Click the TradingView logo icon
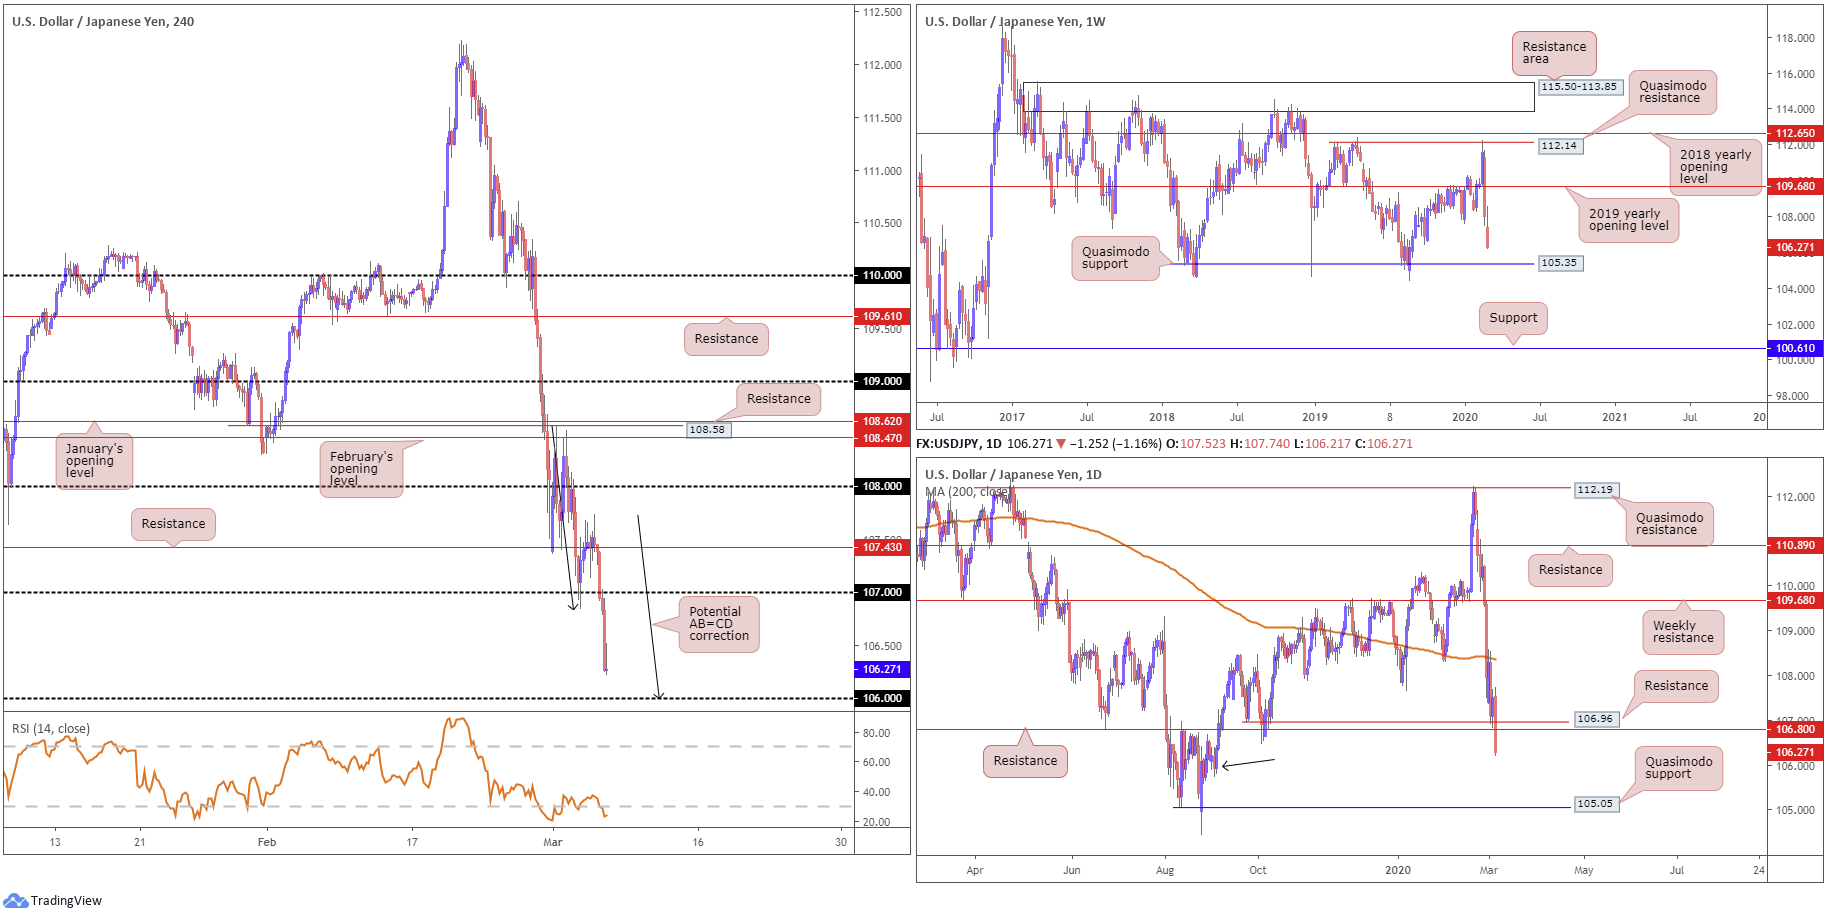 (x=15, y=900)
